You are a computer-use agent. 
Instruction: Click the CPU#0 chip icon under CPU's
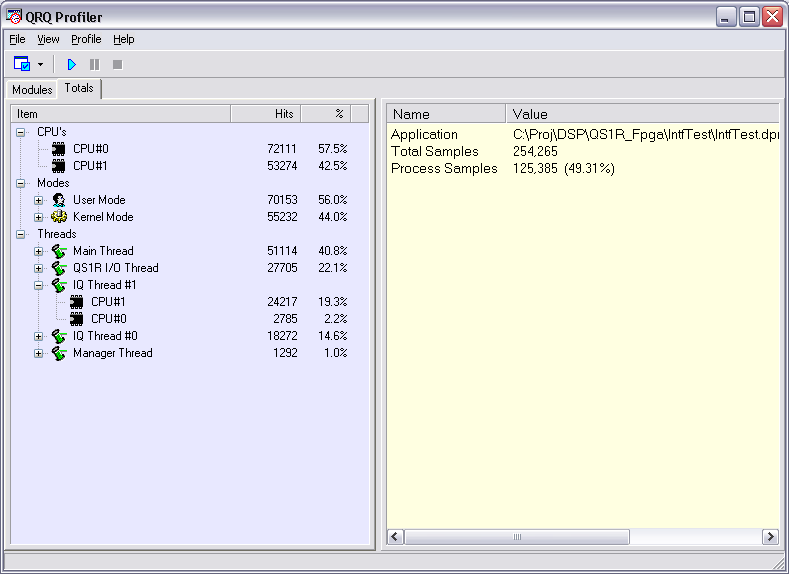[x=59, y=149]
